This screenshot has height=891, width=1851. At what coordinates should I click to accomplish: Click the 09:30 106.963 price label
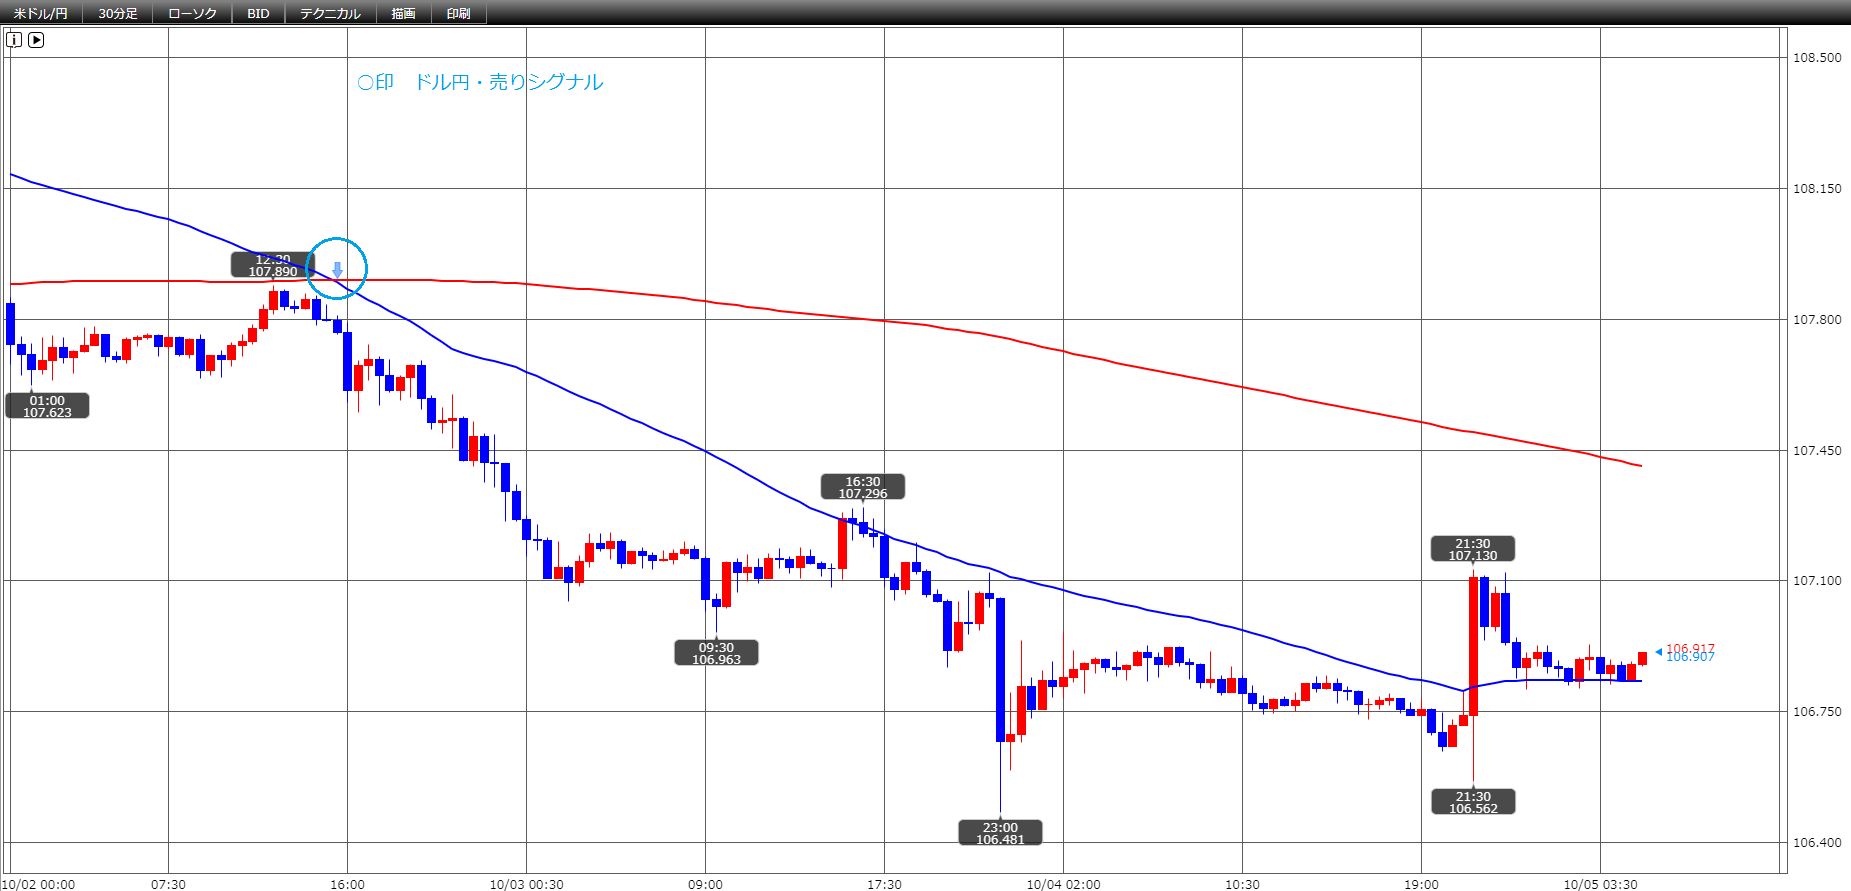click(716, 653)
